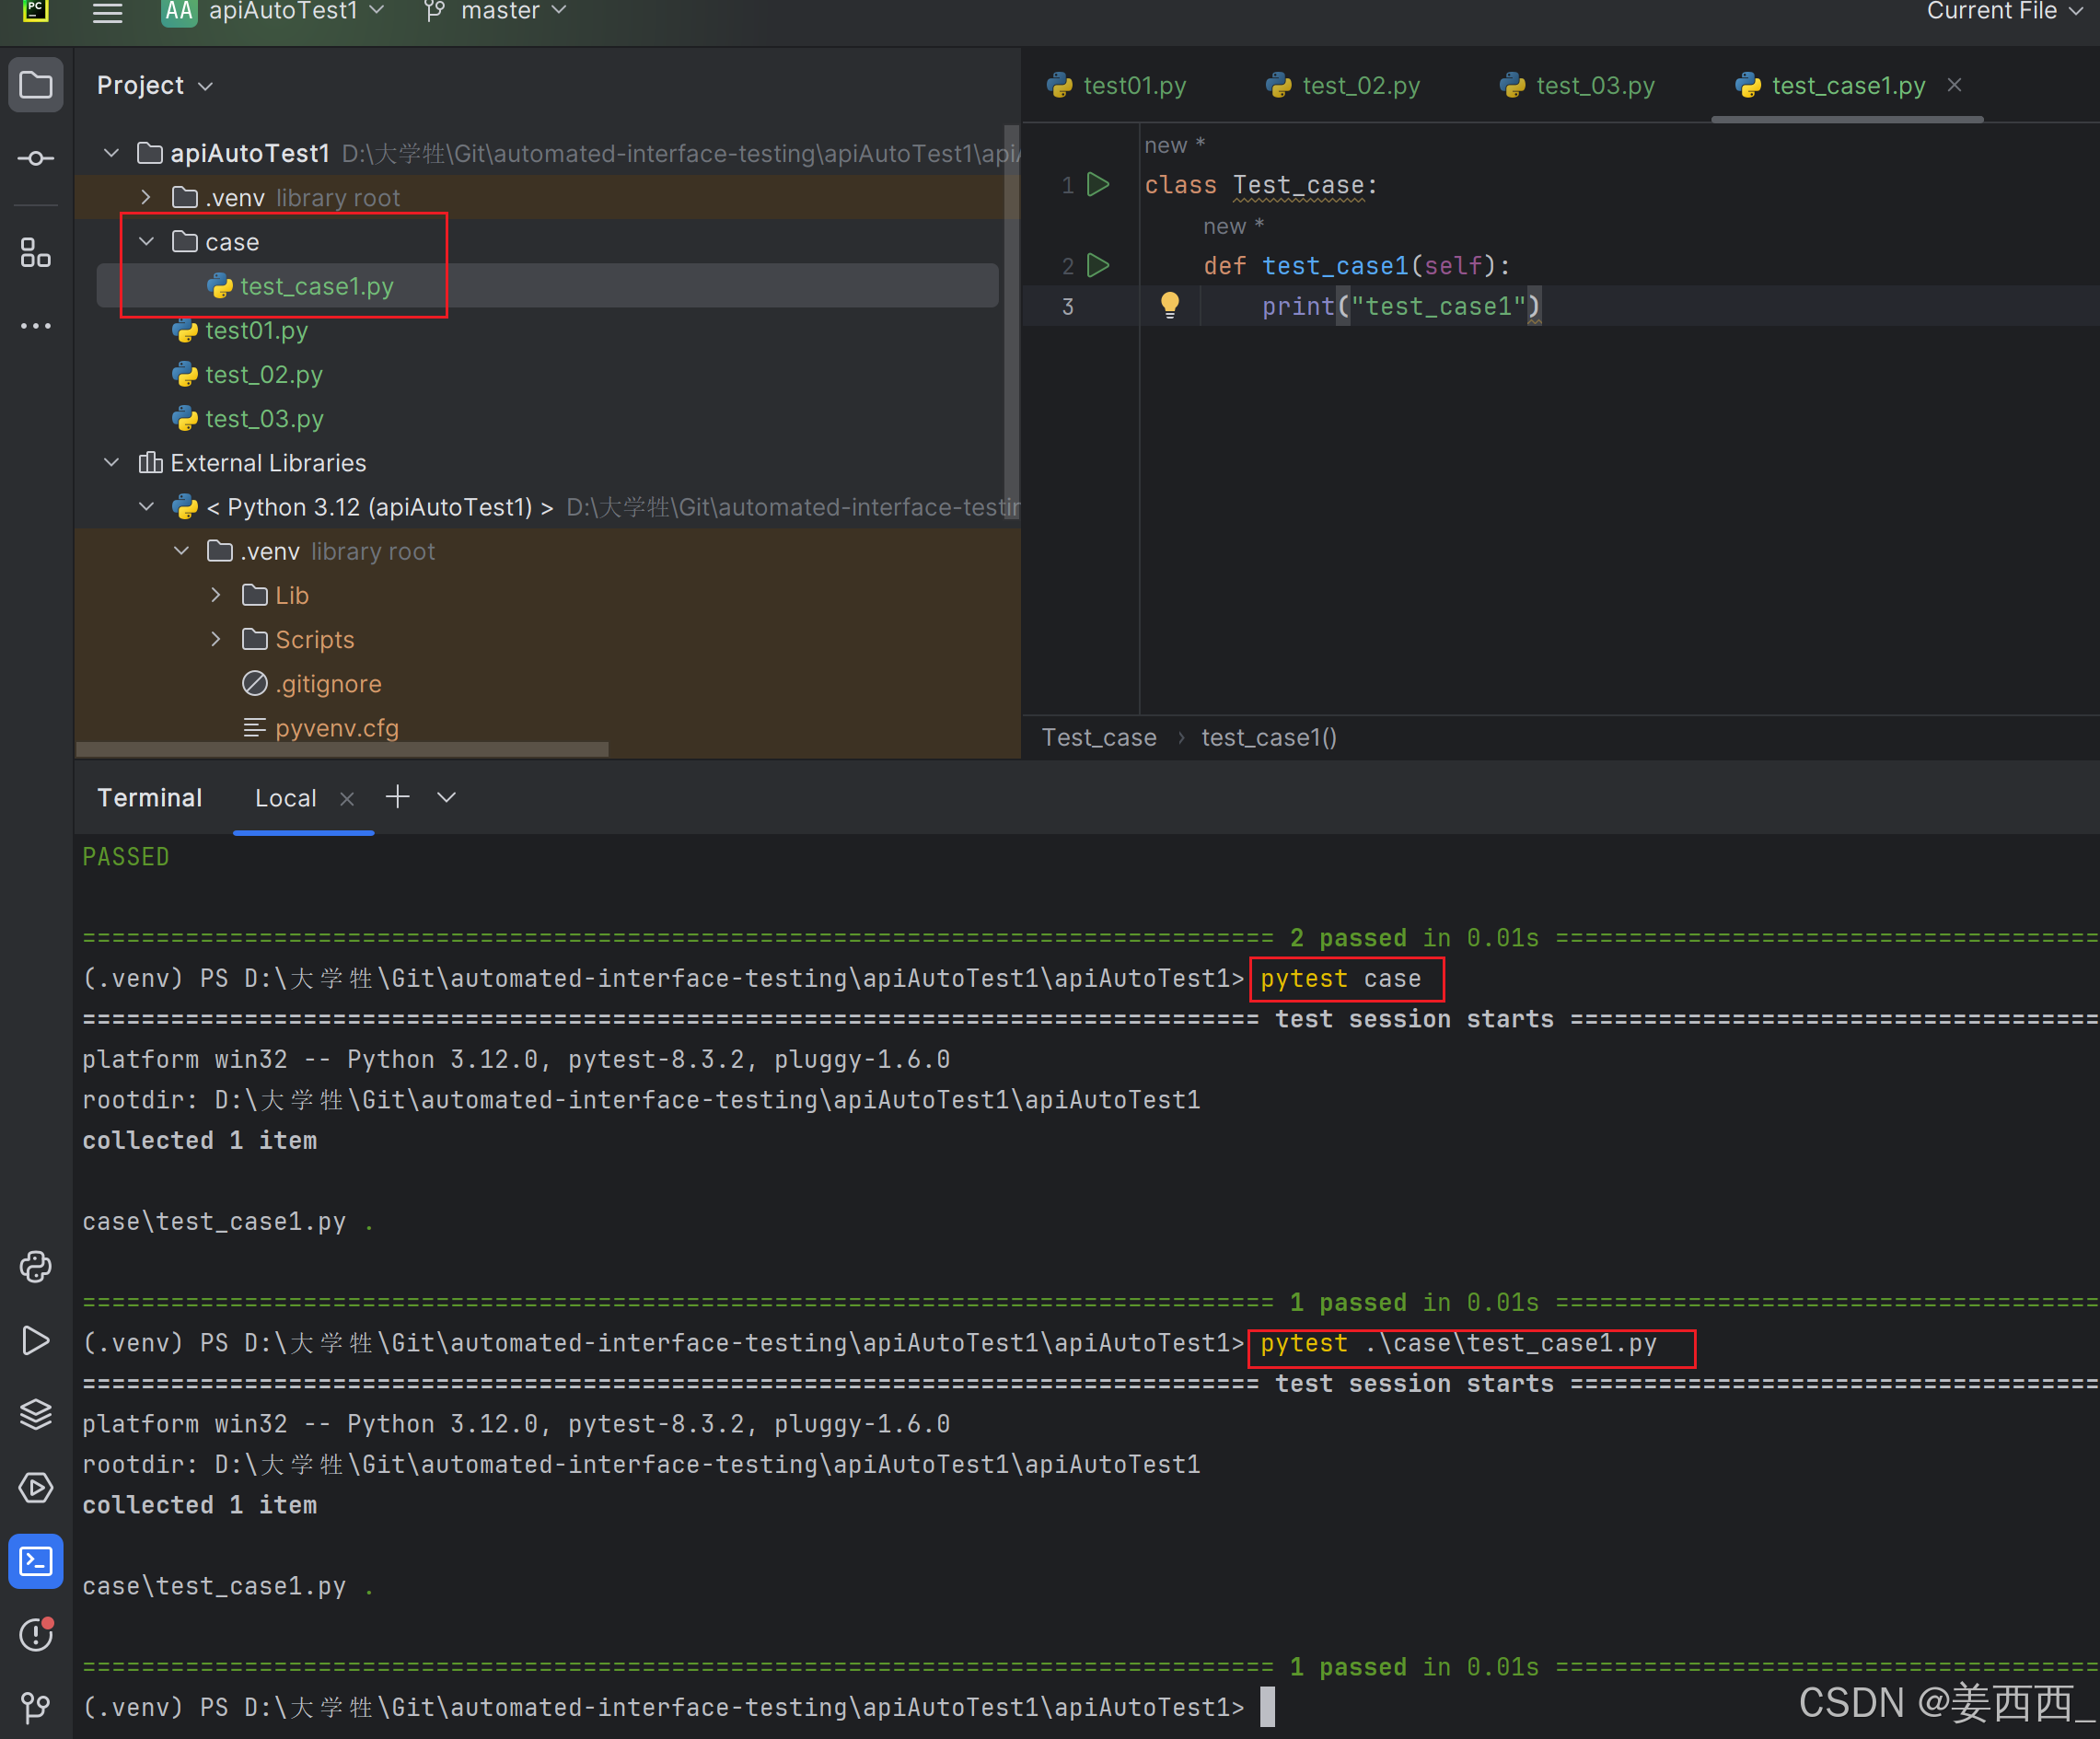The width and height of the screenshot is (2100, 1739).
Task: Open the main hamburger menu
Action: 107,12
